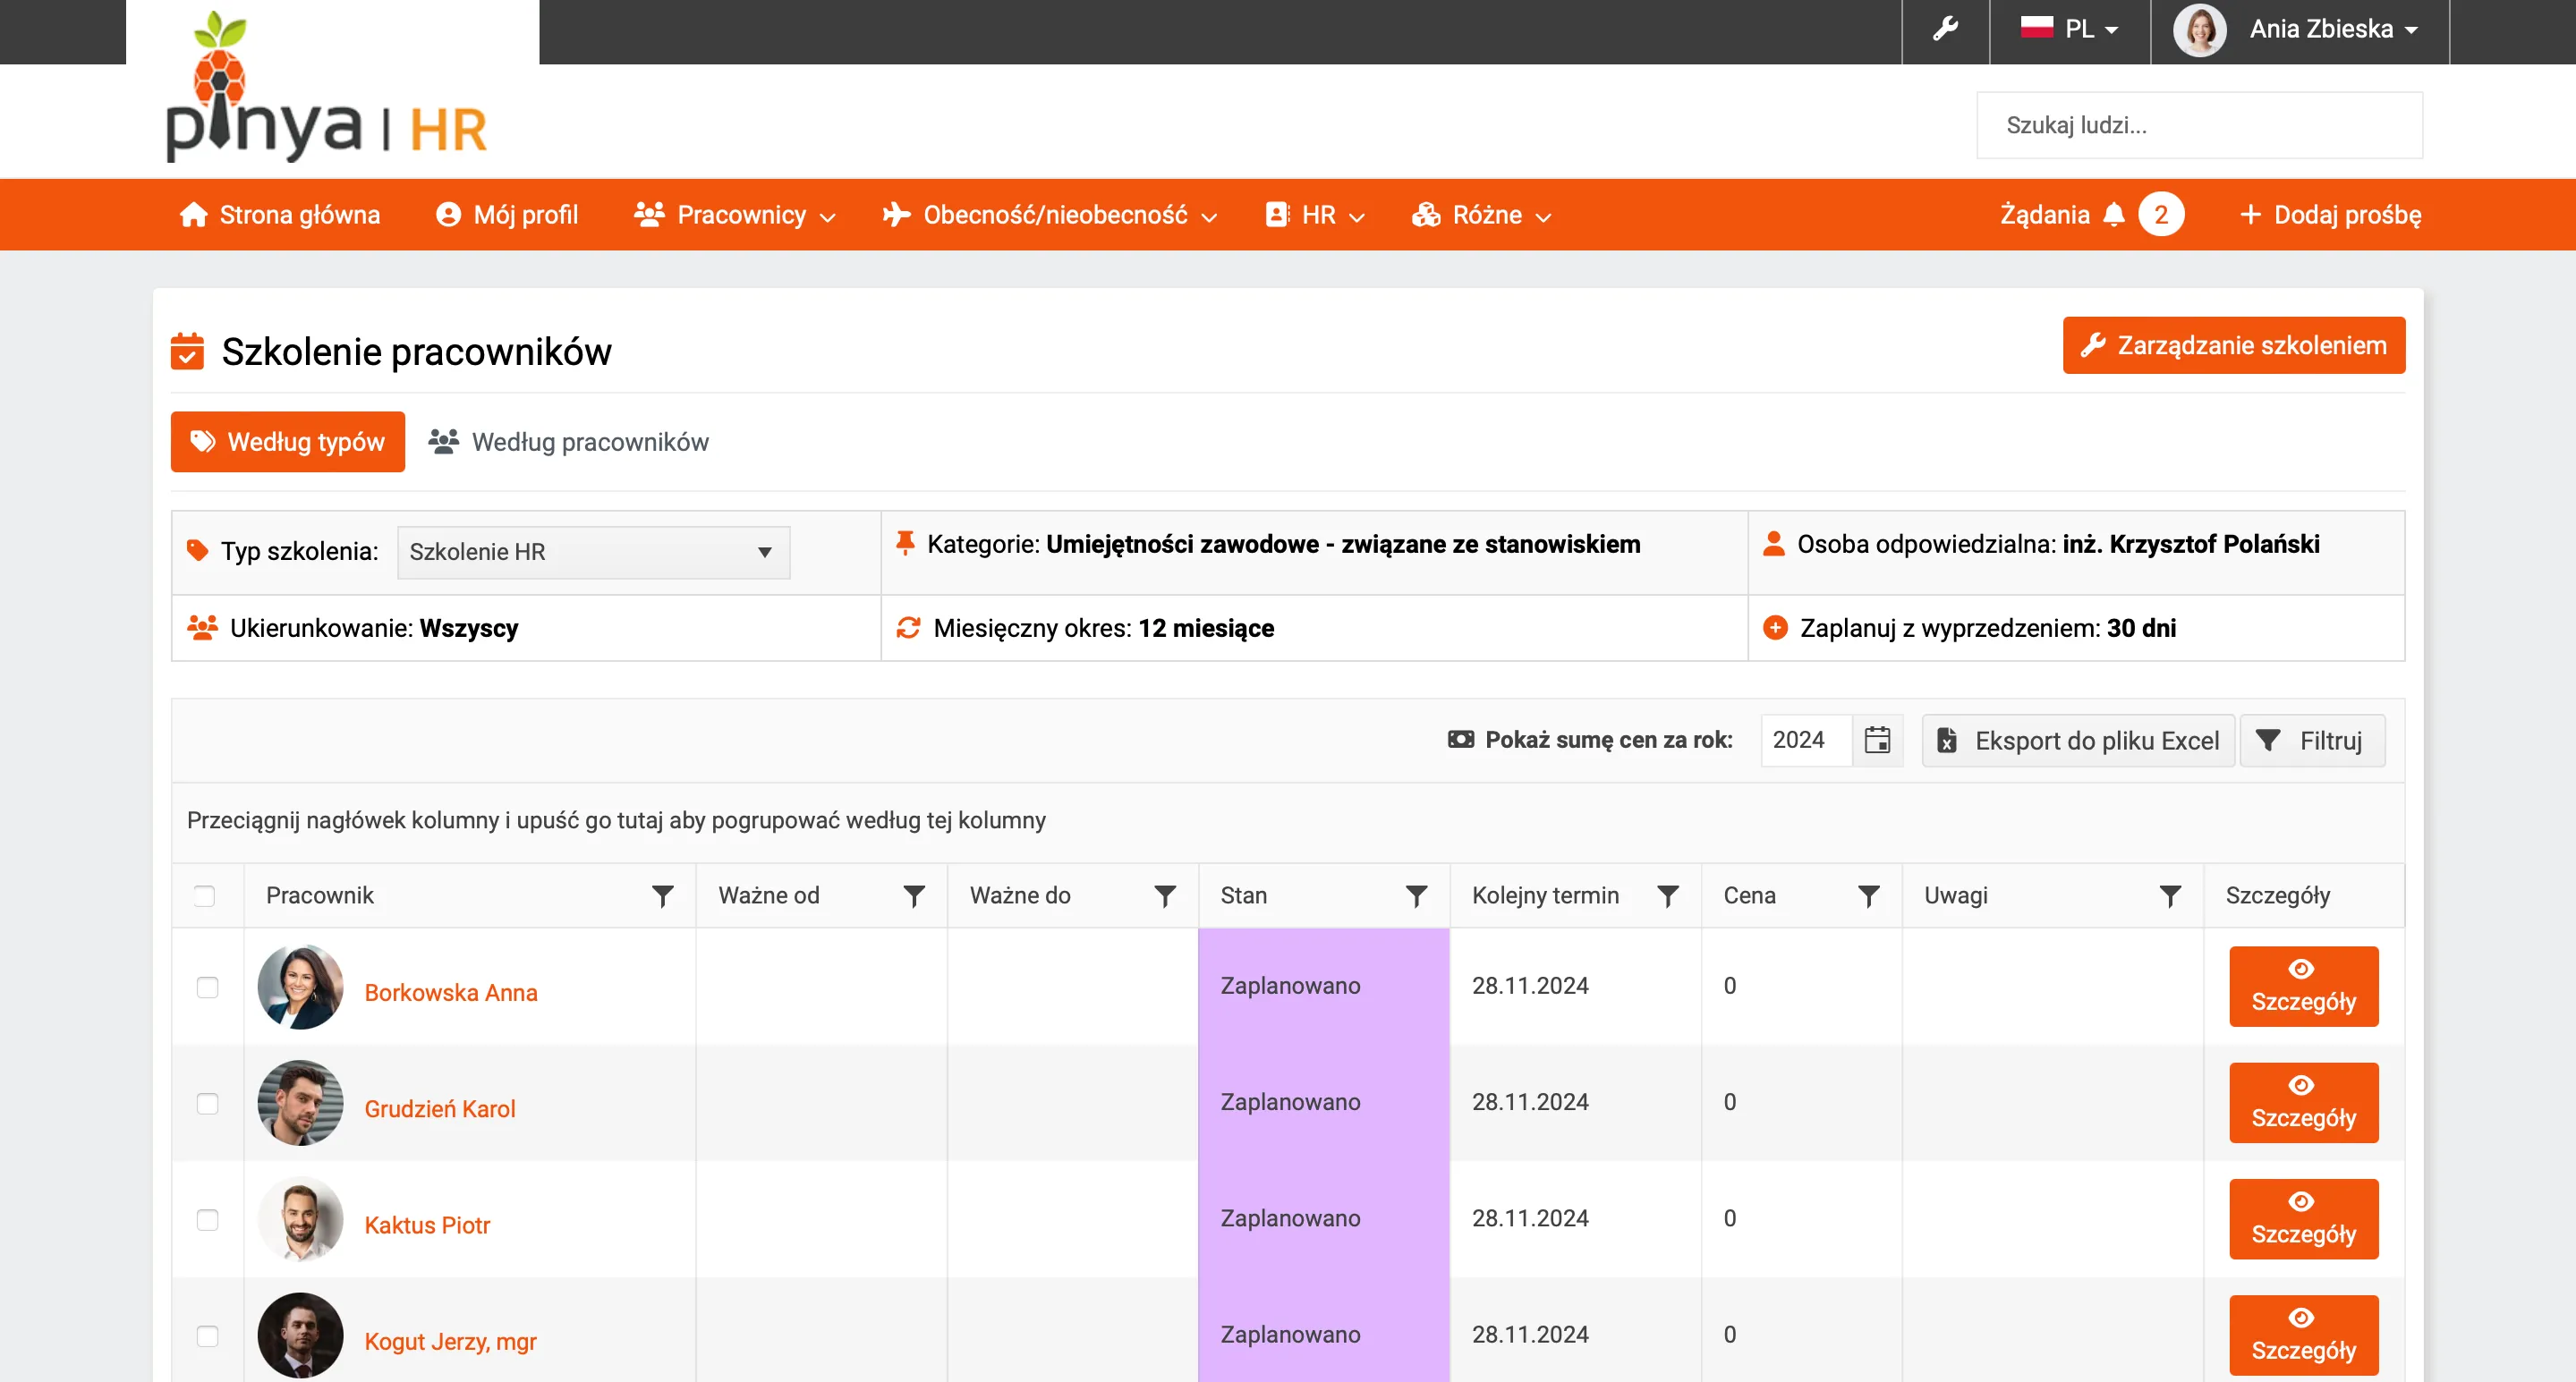Check the box for Kaktus Piotr

tap(207, 1219)
